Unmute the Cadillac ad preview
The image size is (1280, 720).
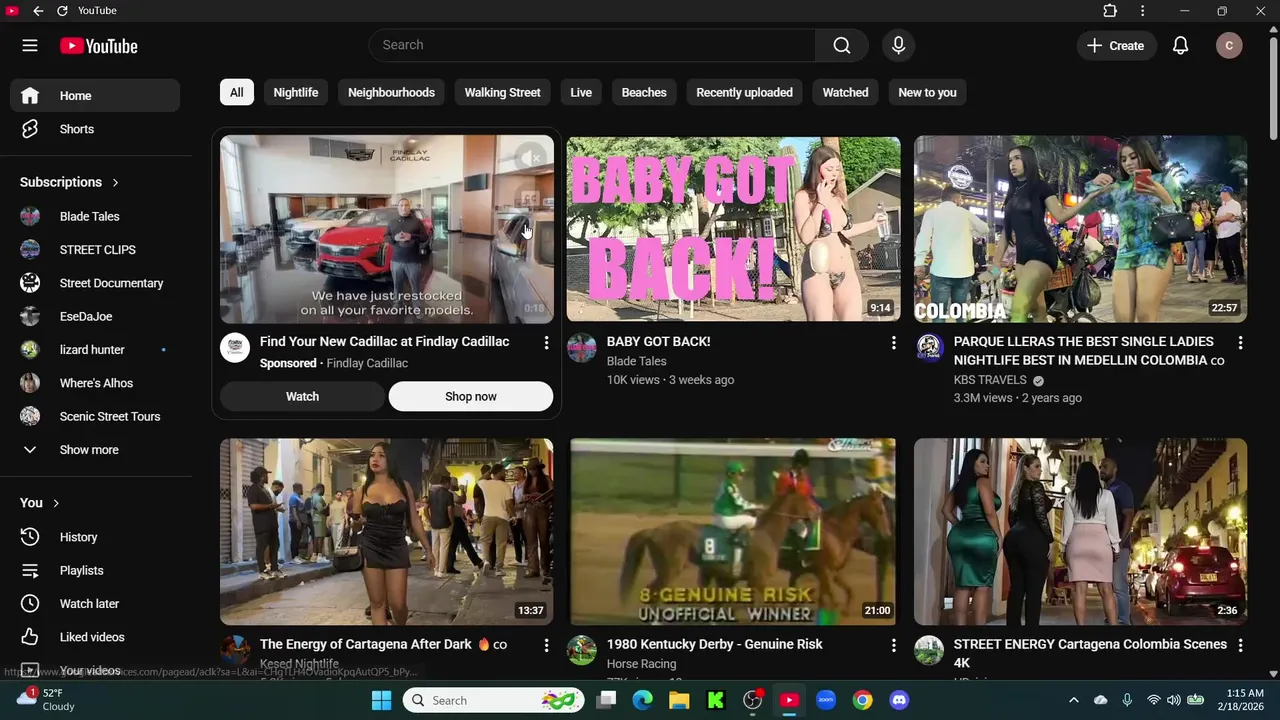[530, 157]
